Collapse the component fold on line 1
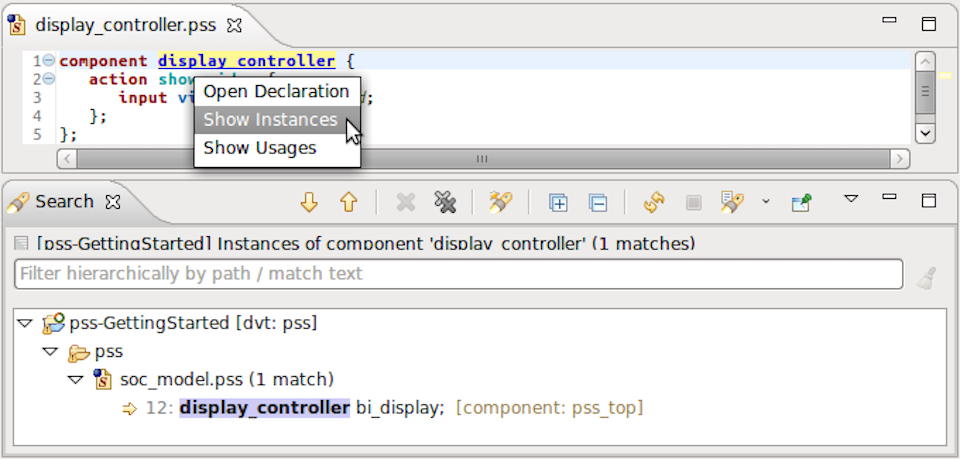The height and width of the screenshot is (459, 960). pyautogui.click(x=48, y=61)
